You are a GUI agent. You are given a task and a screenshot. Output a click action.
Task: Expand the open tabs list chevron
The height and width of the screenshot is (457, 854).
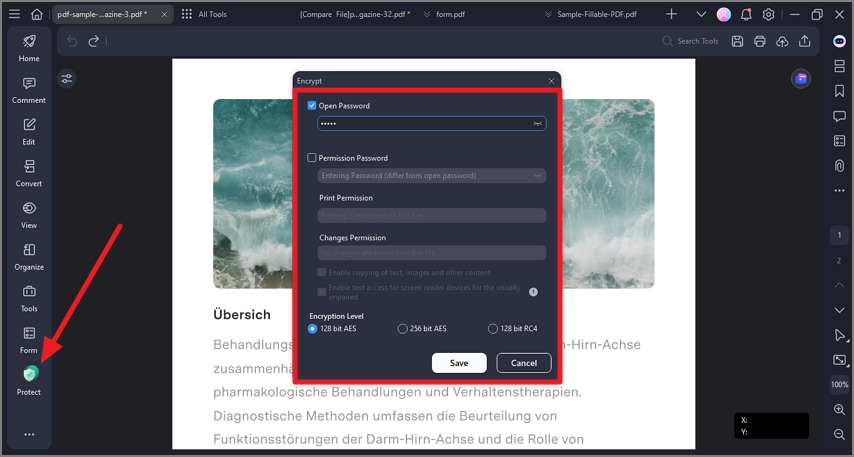701,15
